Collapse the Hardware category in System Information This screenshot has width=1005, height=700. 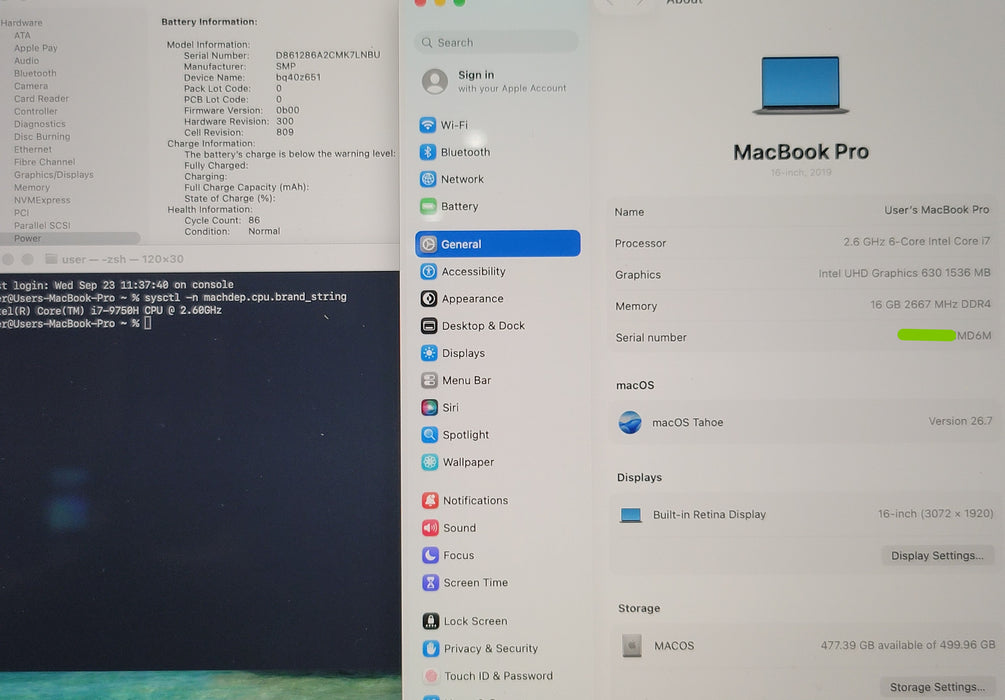[x=21, y=22]
